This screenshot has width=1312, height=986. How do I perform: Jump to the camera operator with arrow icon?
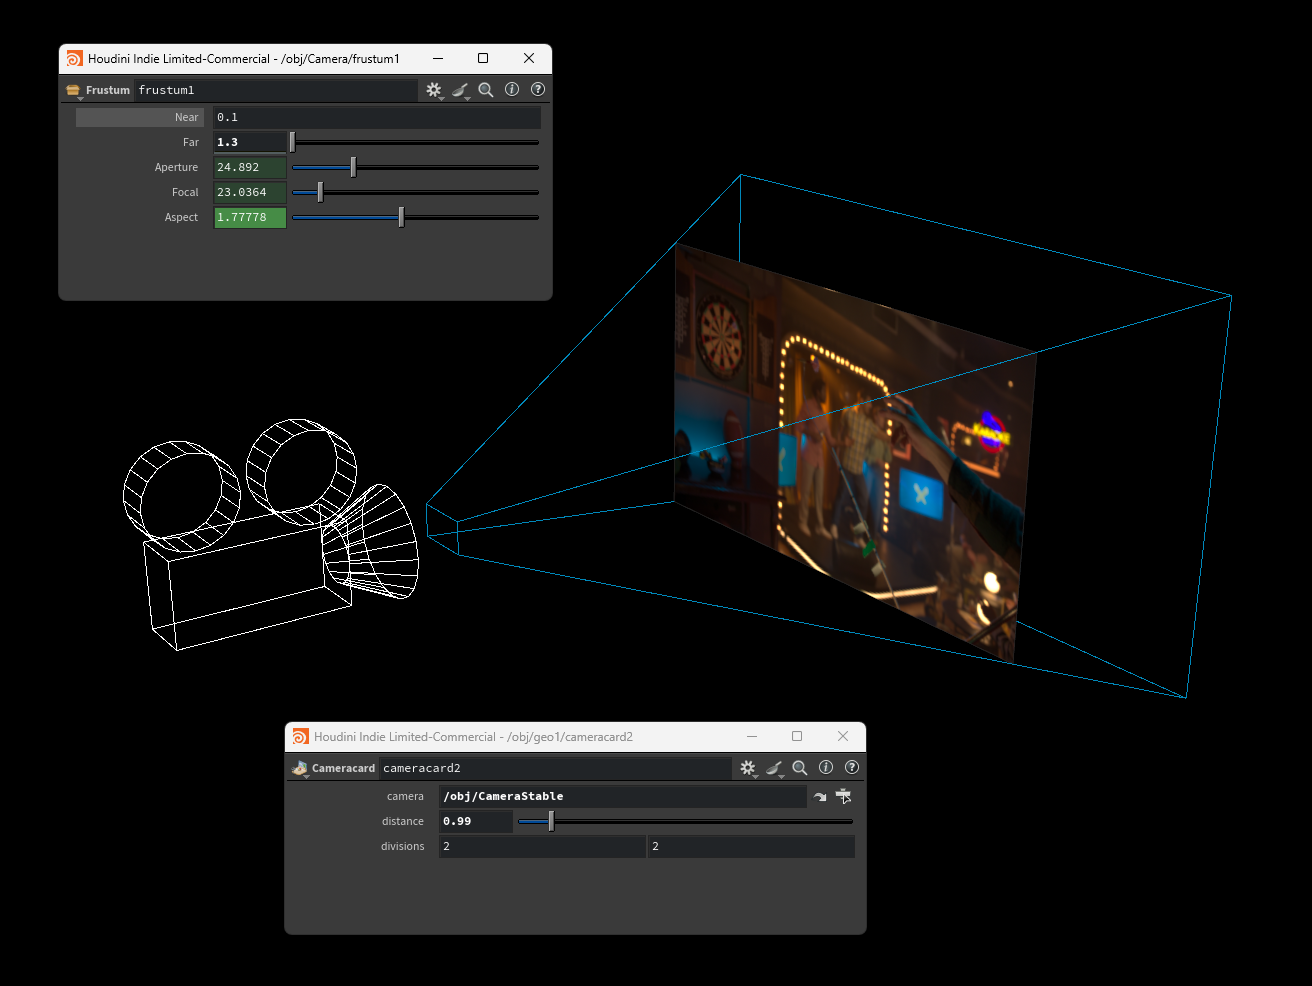click(820, 797)
